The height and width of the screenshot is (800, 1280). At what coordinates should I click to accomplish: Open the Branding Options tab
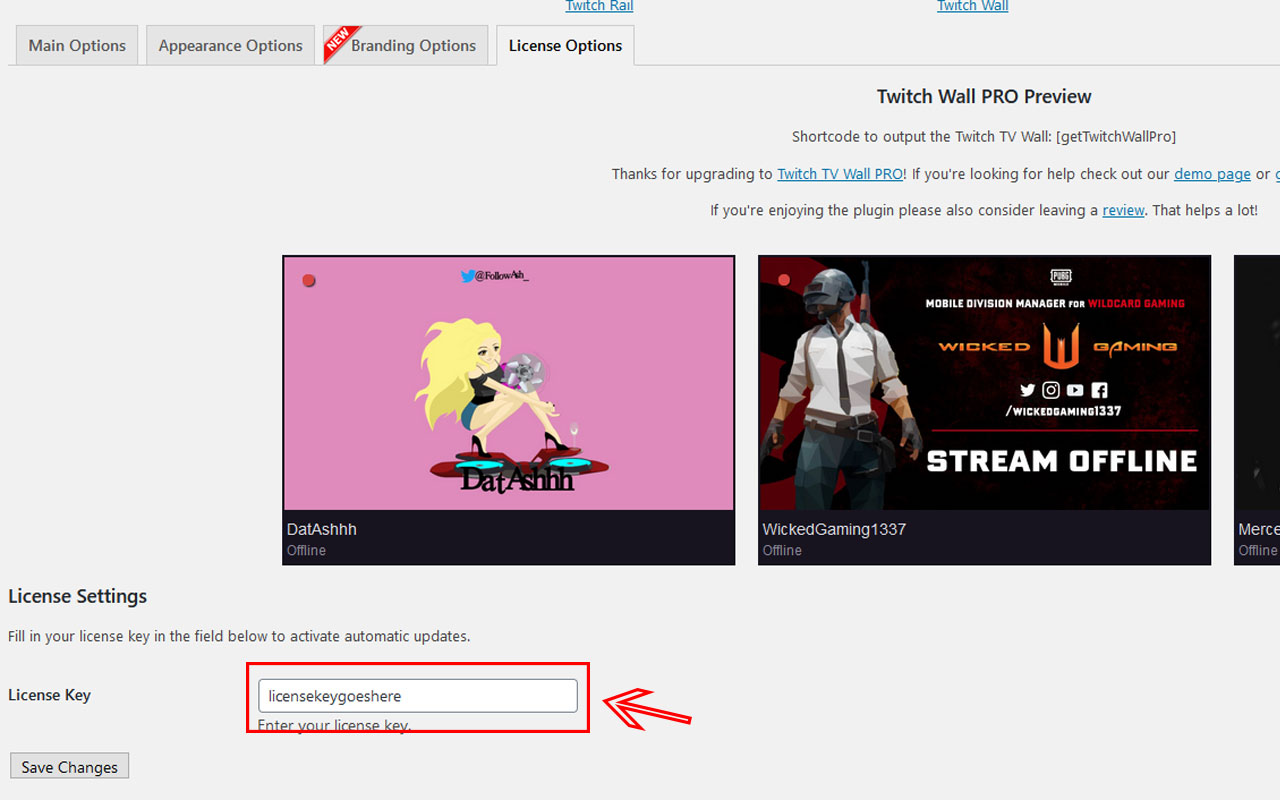tap(405, 46)
